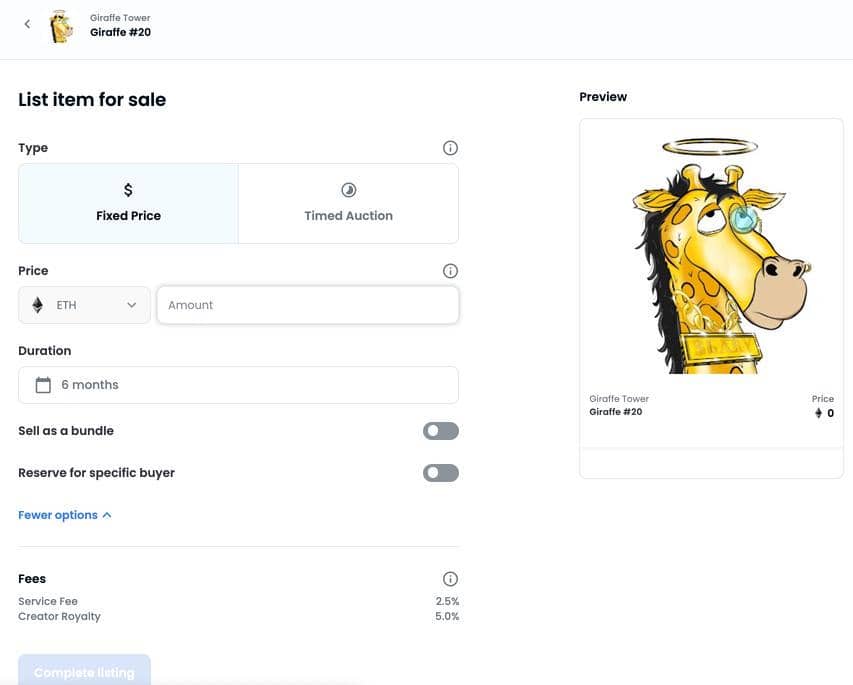This screenshot has height=685, width=853.
Task: Switch to Timed Auction listing type
Action: tap(348, 202)
